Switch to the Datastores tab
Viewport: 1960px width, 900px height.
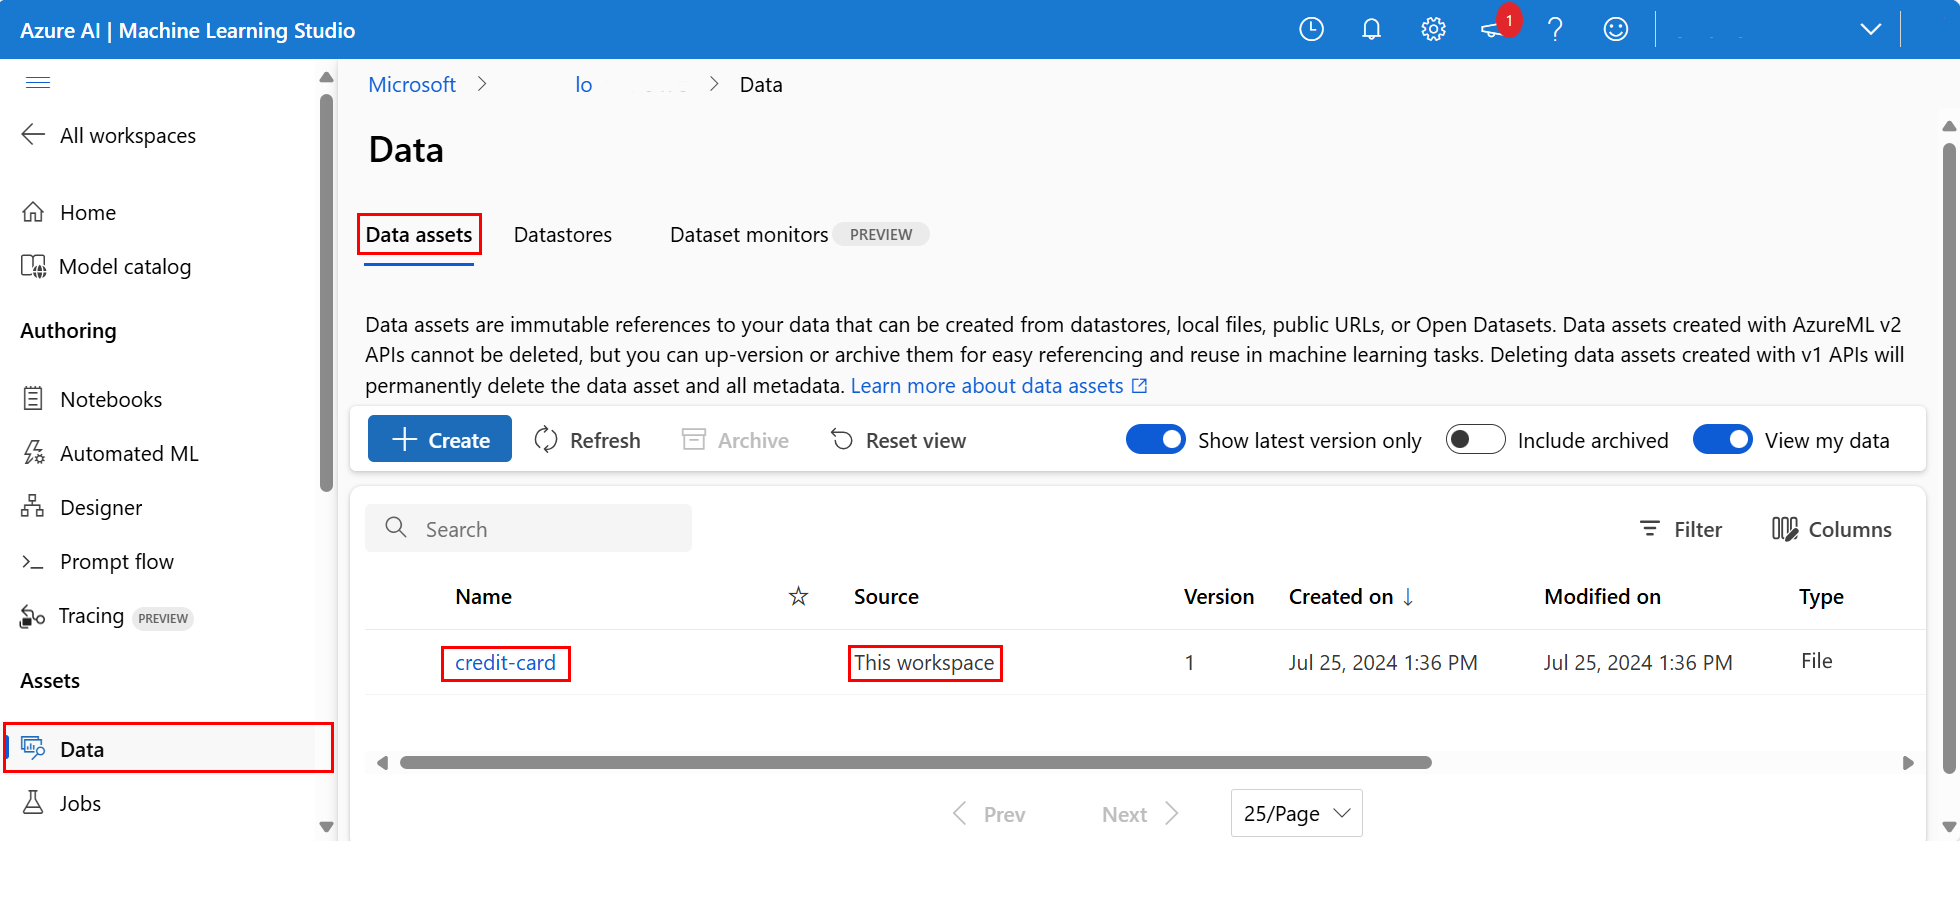point(563,235)
